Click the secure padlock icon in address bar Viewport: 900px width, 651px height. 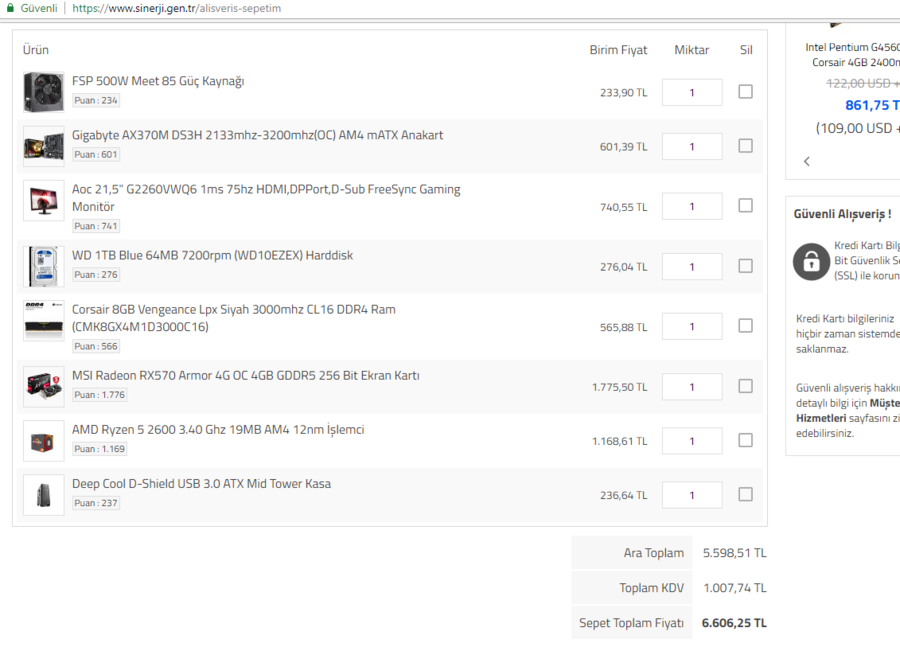[x=10, y=8]
